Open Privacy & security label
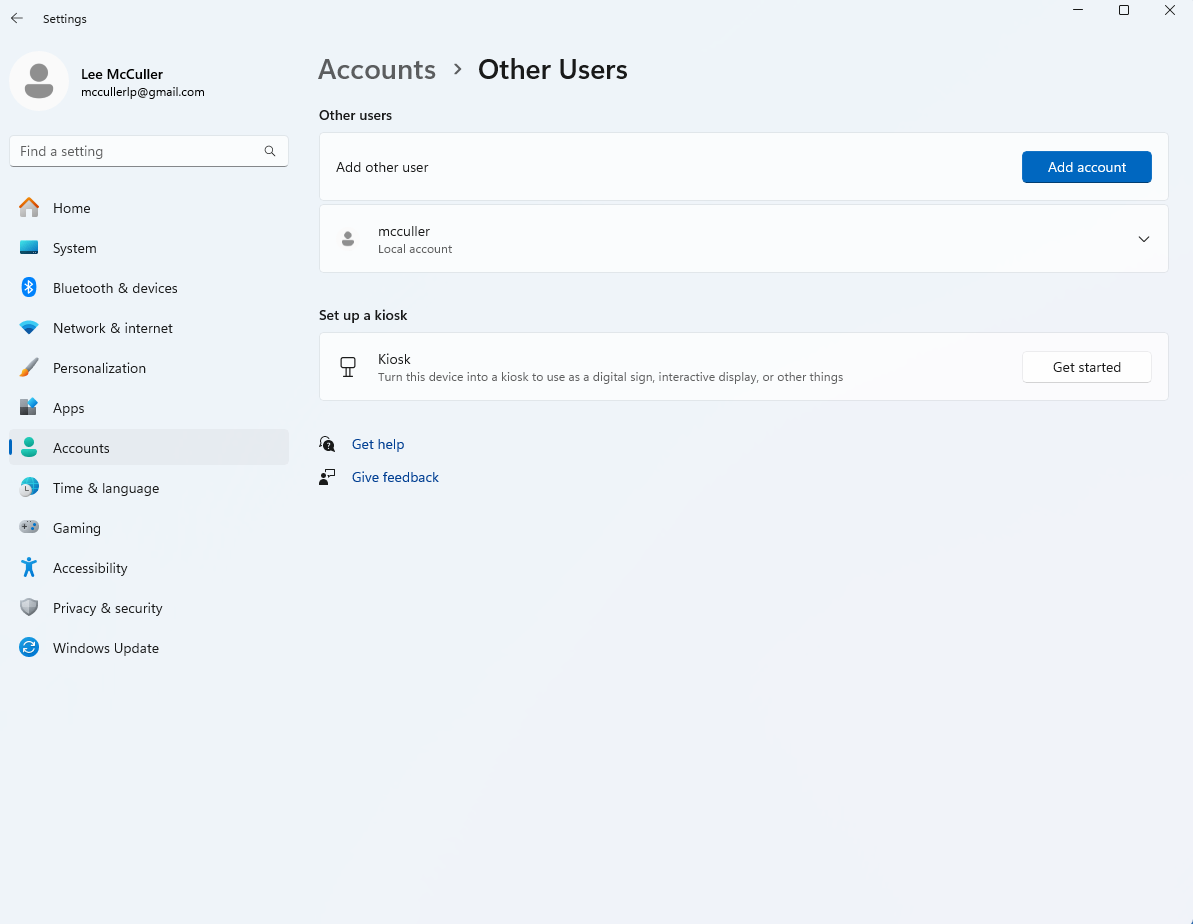Screen dimensions: 1193x924 (x=107, y=608)
